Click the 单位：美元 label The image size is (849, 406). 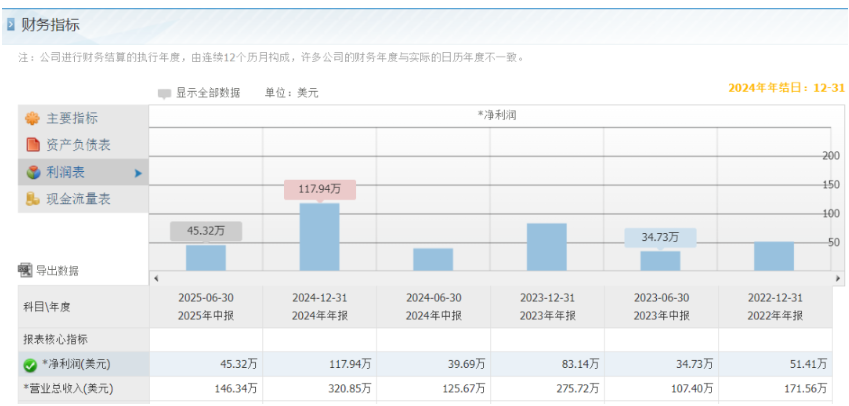click(291, 93)
